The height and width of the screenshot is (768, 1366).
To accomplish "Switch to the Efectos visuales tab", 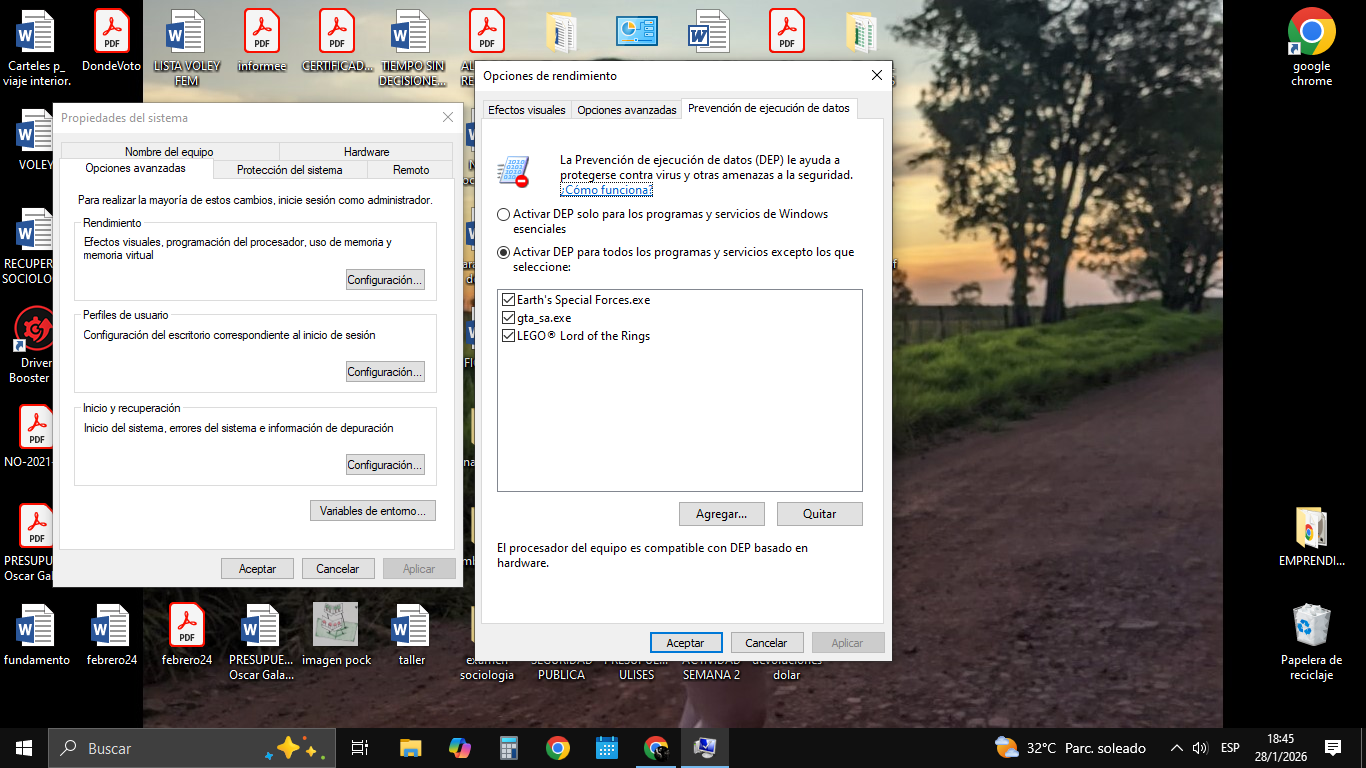I will 527,110.
